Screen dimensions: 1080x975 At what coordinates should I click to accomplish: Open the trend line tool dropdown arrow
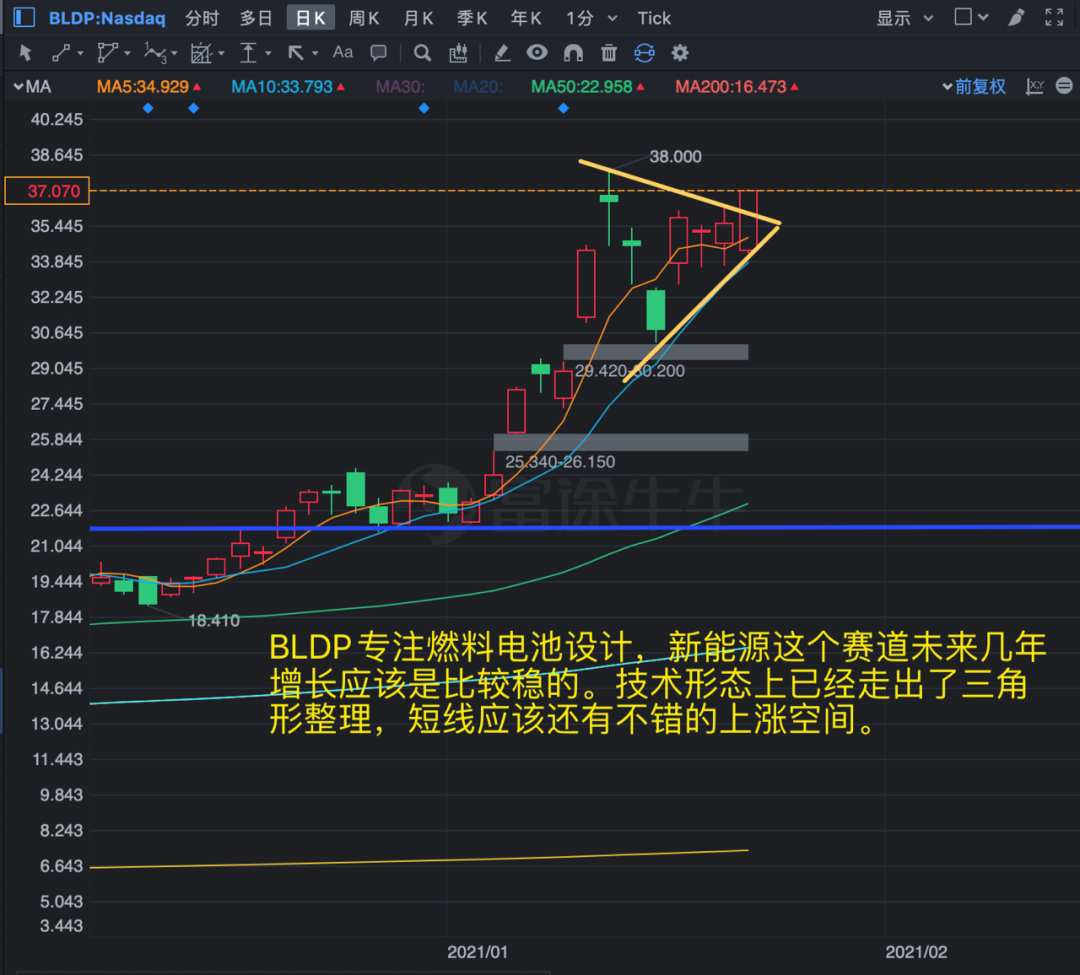(81, 53)
